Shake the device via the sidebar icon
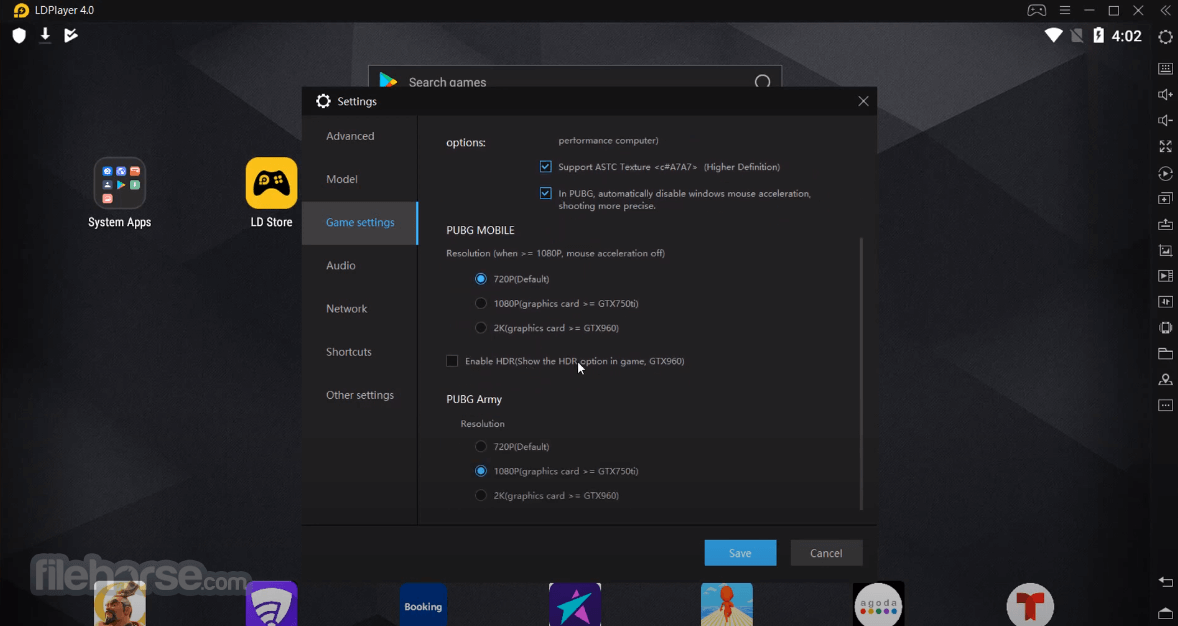 (1165, 328)
